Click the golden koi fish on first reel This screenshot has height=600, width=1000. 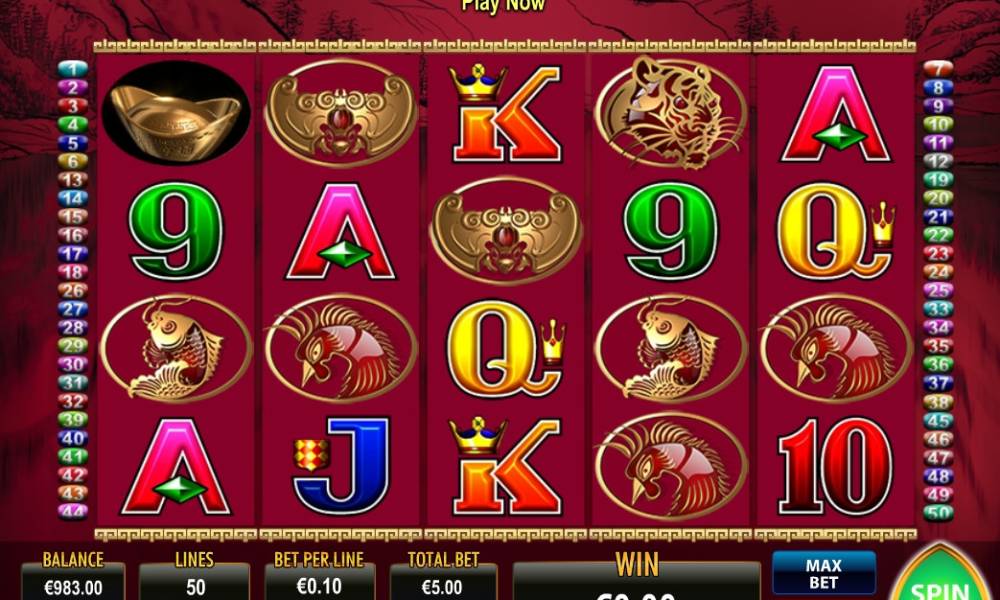176,348
